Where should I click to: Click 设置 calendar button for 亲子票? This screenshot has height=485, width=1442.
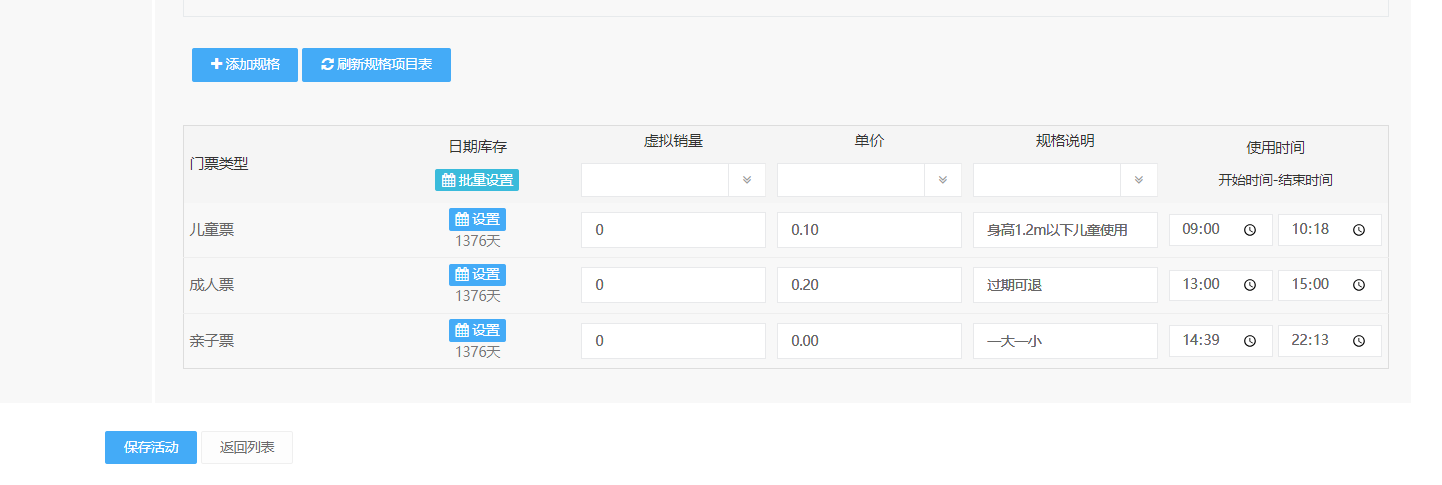pos(477,330)
